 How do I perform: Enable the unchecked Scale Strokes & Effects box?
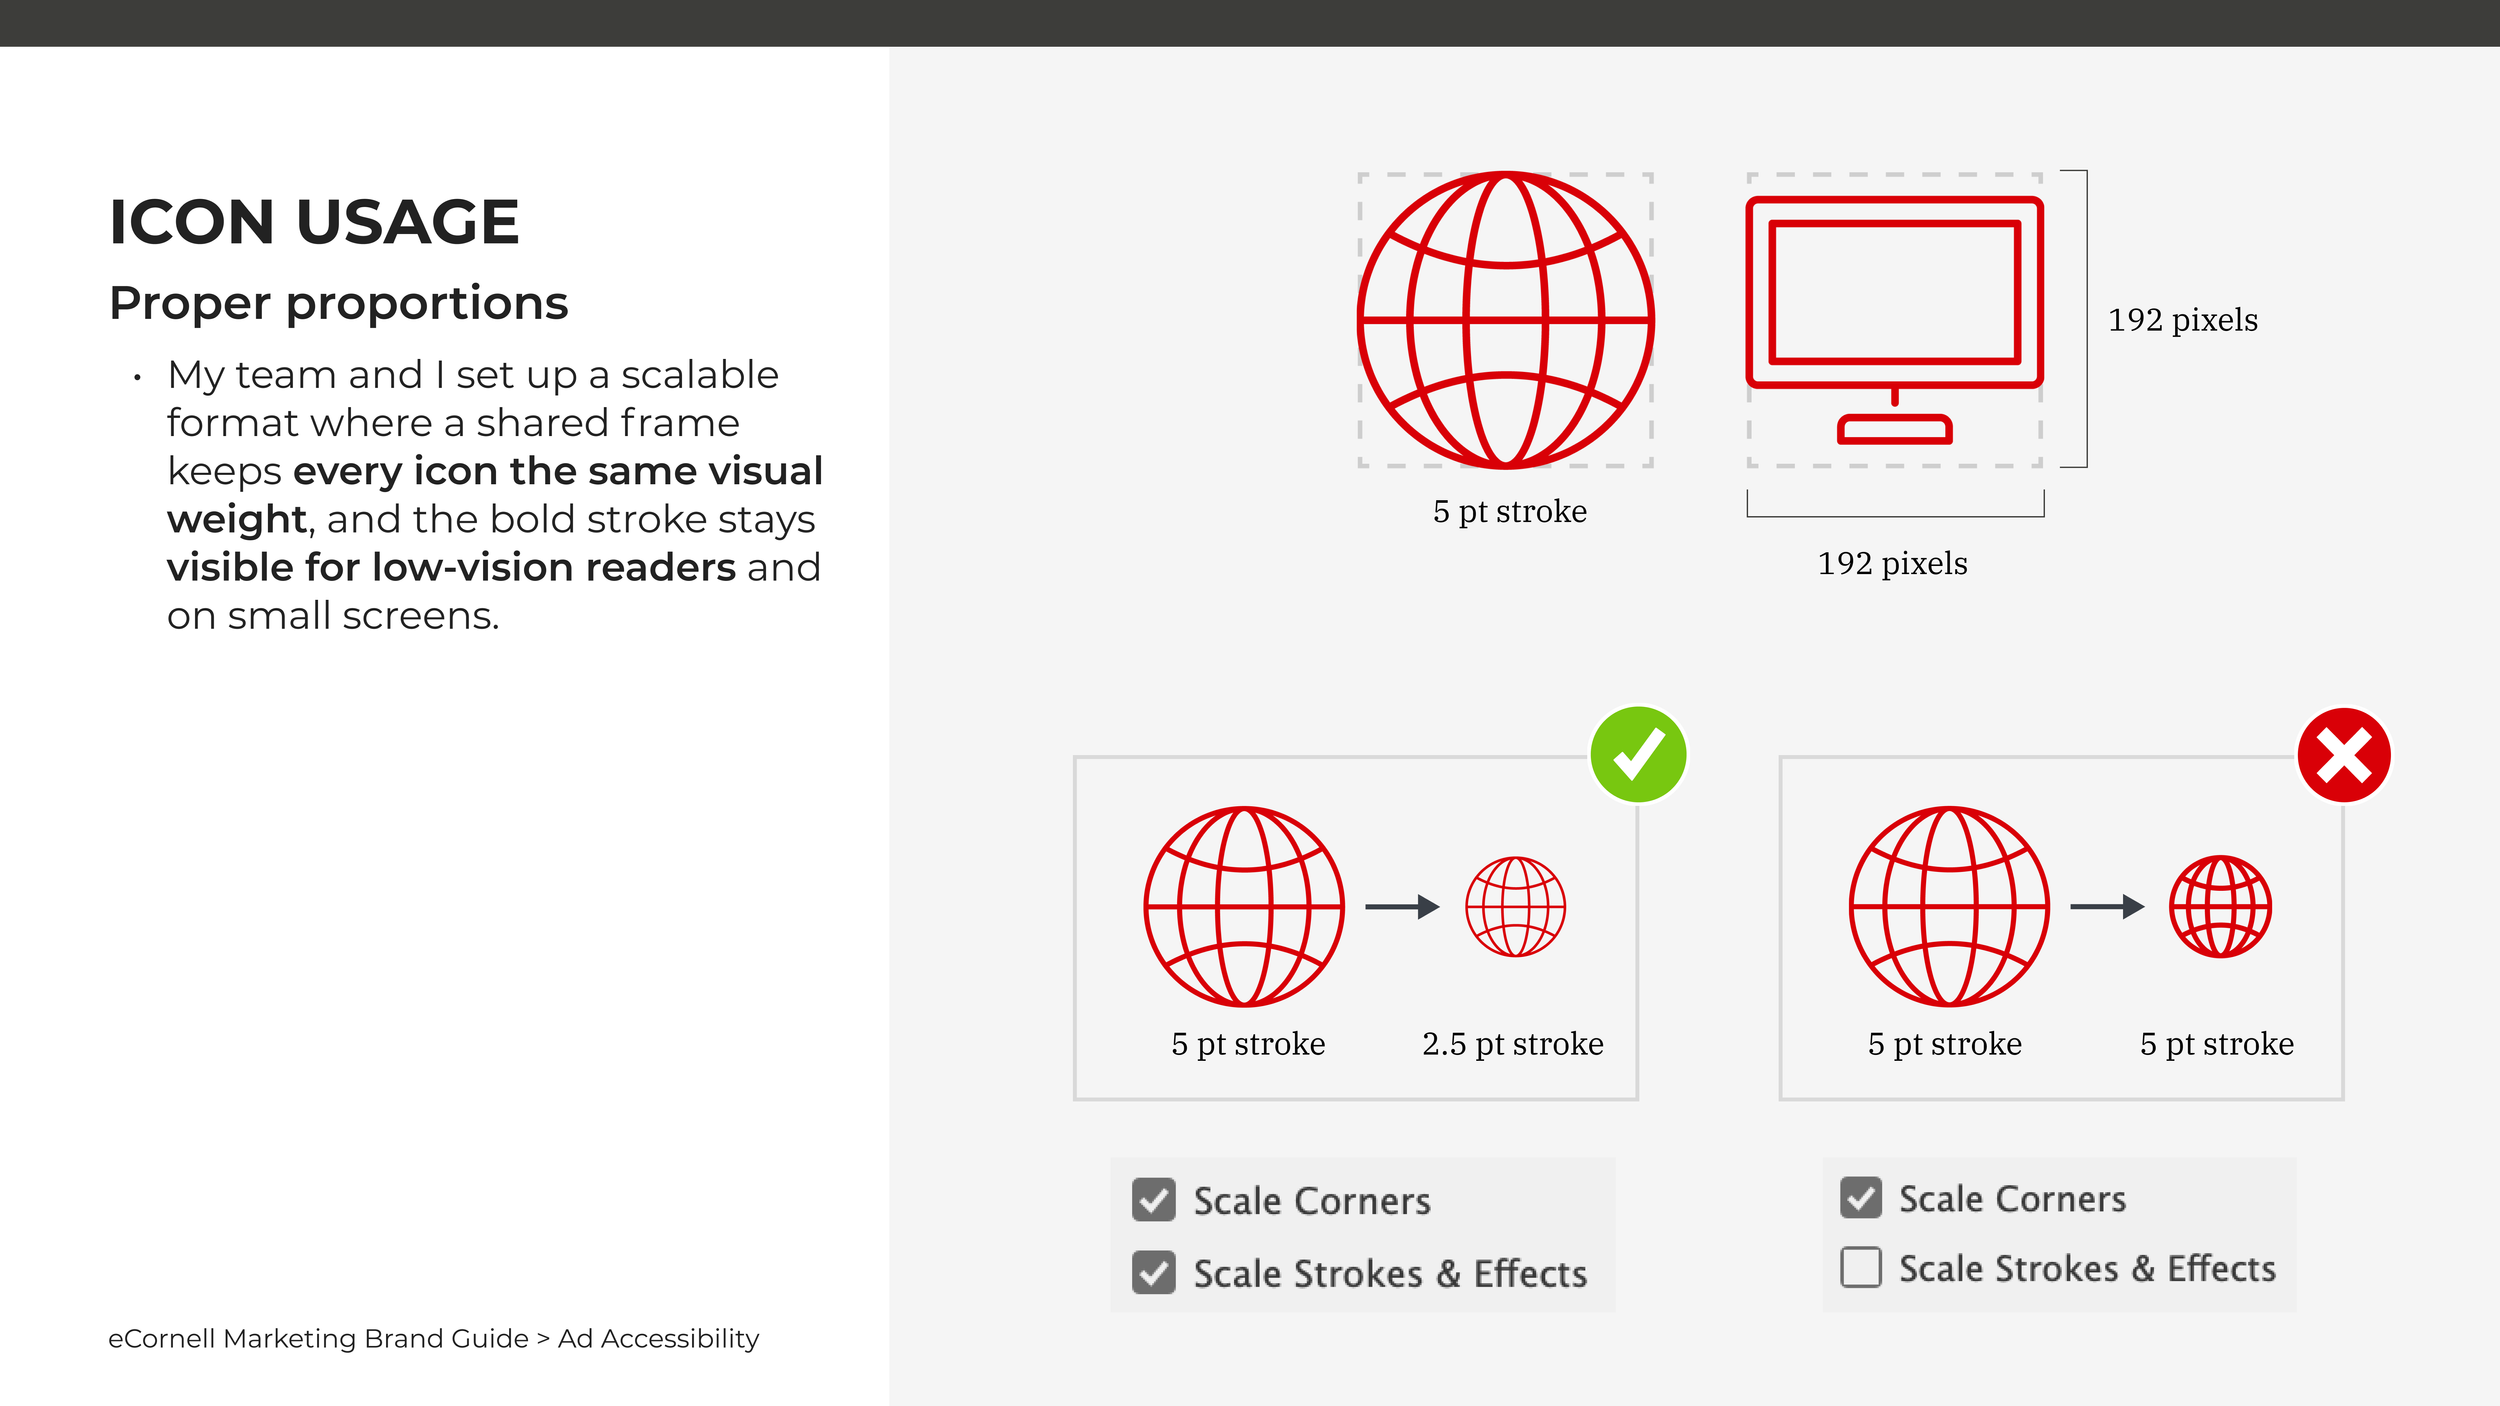[1861, 1267]
